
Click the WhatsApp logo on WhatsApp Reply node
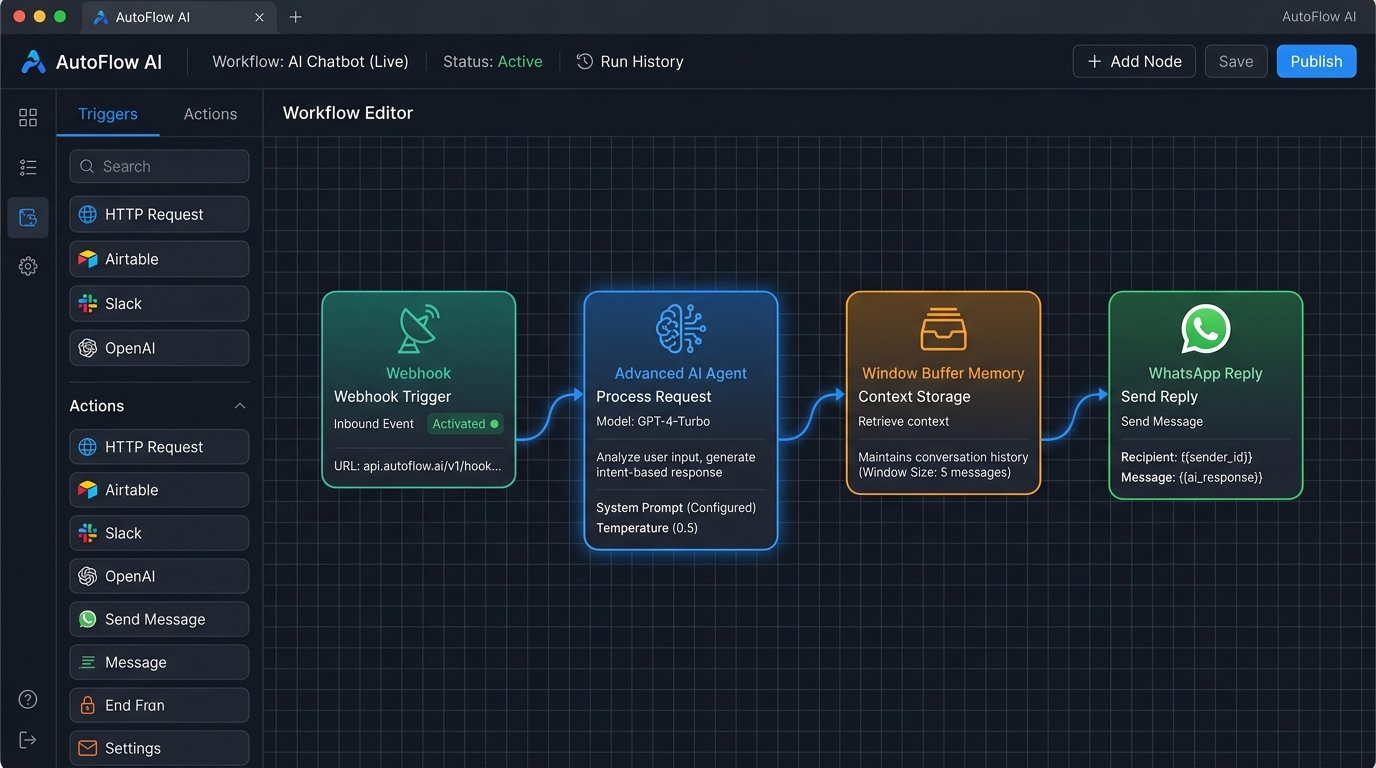[x=1205, y=330]
